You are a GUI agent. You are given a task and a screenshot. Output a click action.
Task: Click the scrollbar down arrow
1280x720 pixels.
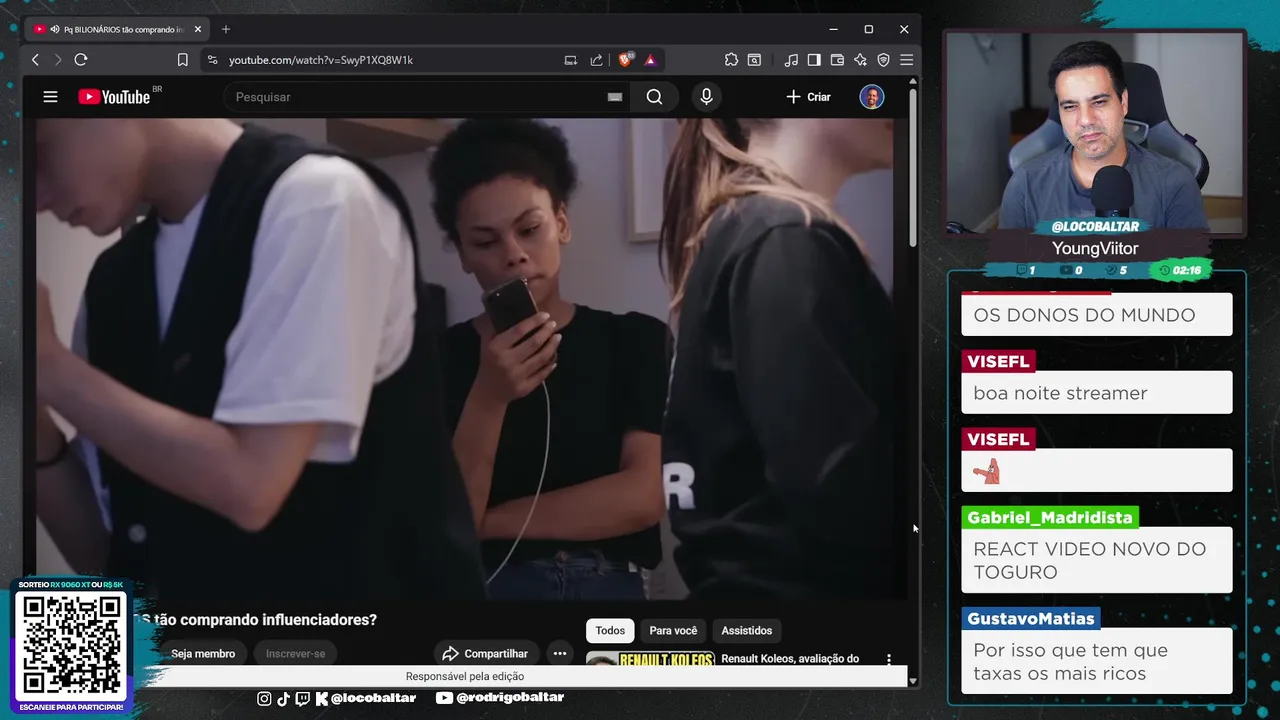click(913, 681)
